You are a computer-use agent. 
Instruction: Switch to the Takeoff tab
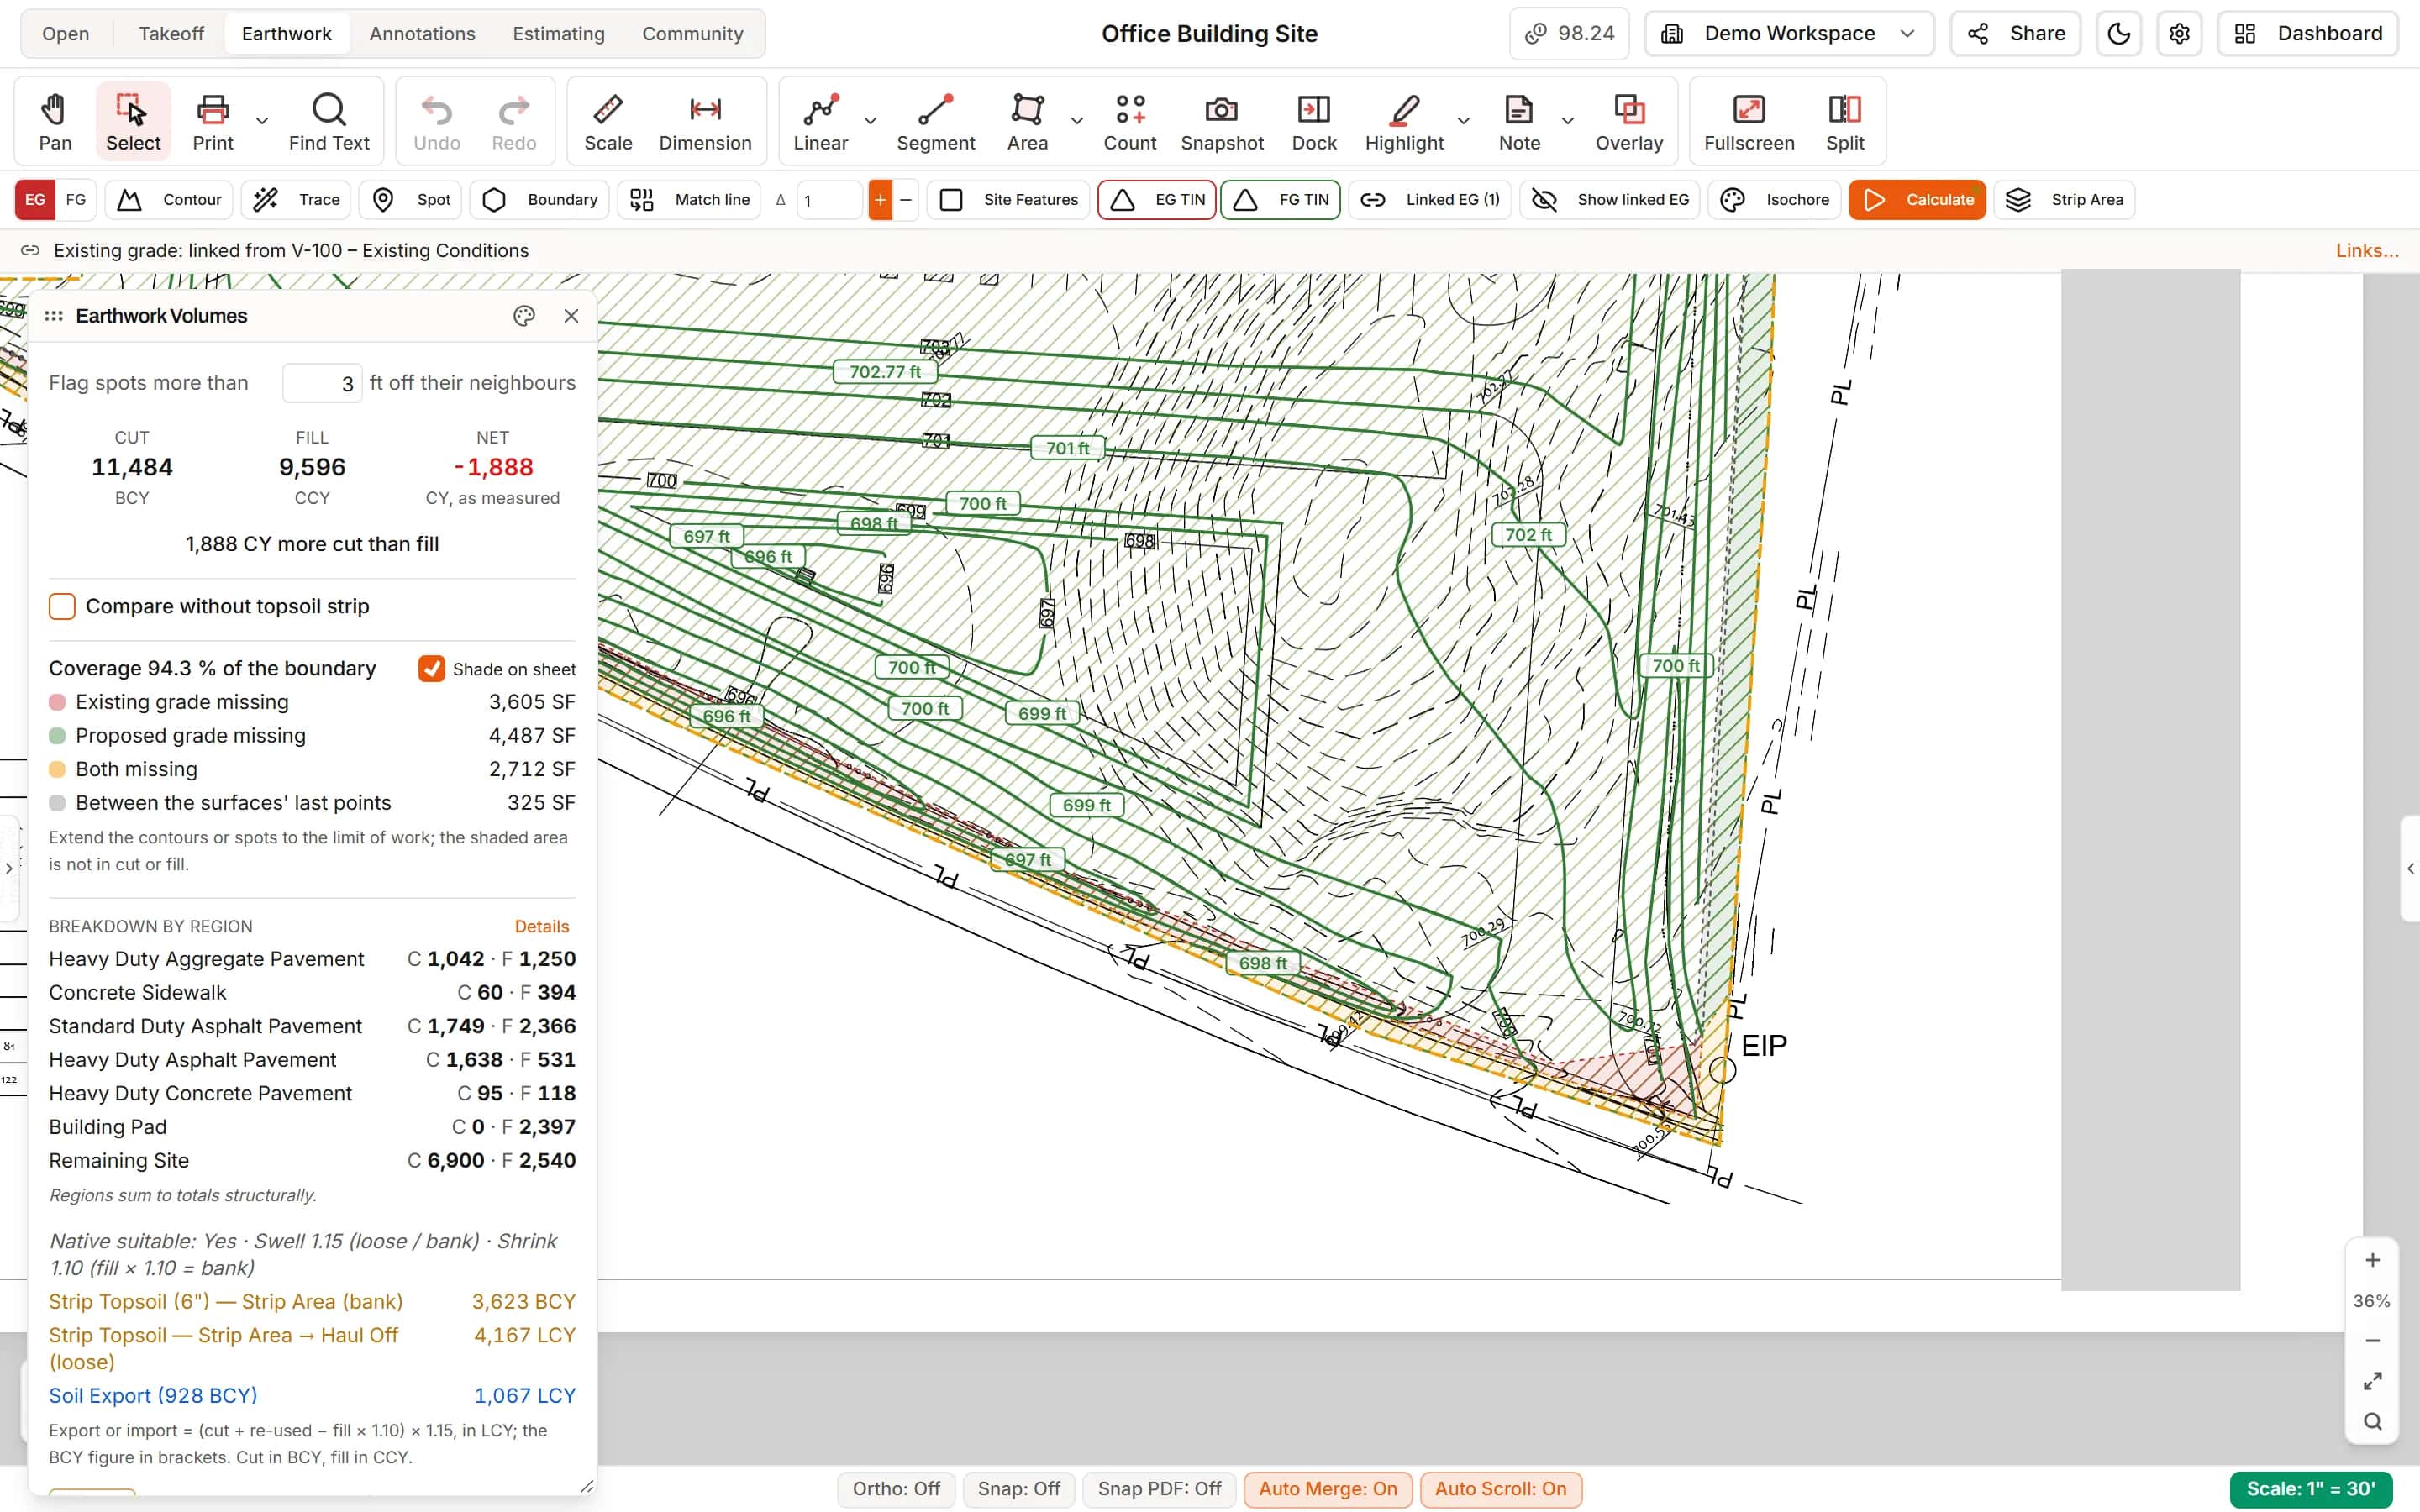[171, 34]
